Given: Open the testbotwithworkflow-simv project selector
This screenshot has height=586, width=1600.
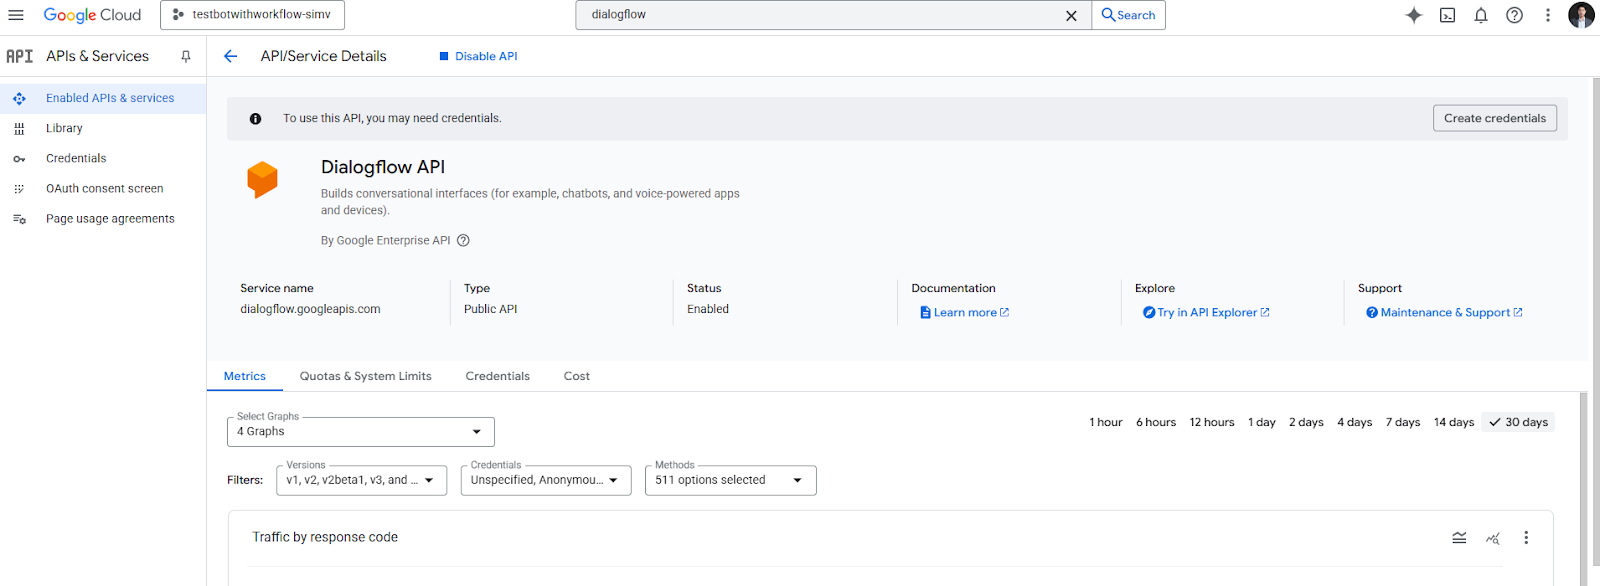Looking at the screenshot, I should 252,15.
